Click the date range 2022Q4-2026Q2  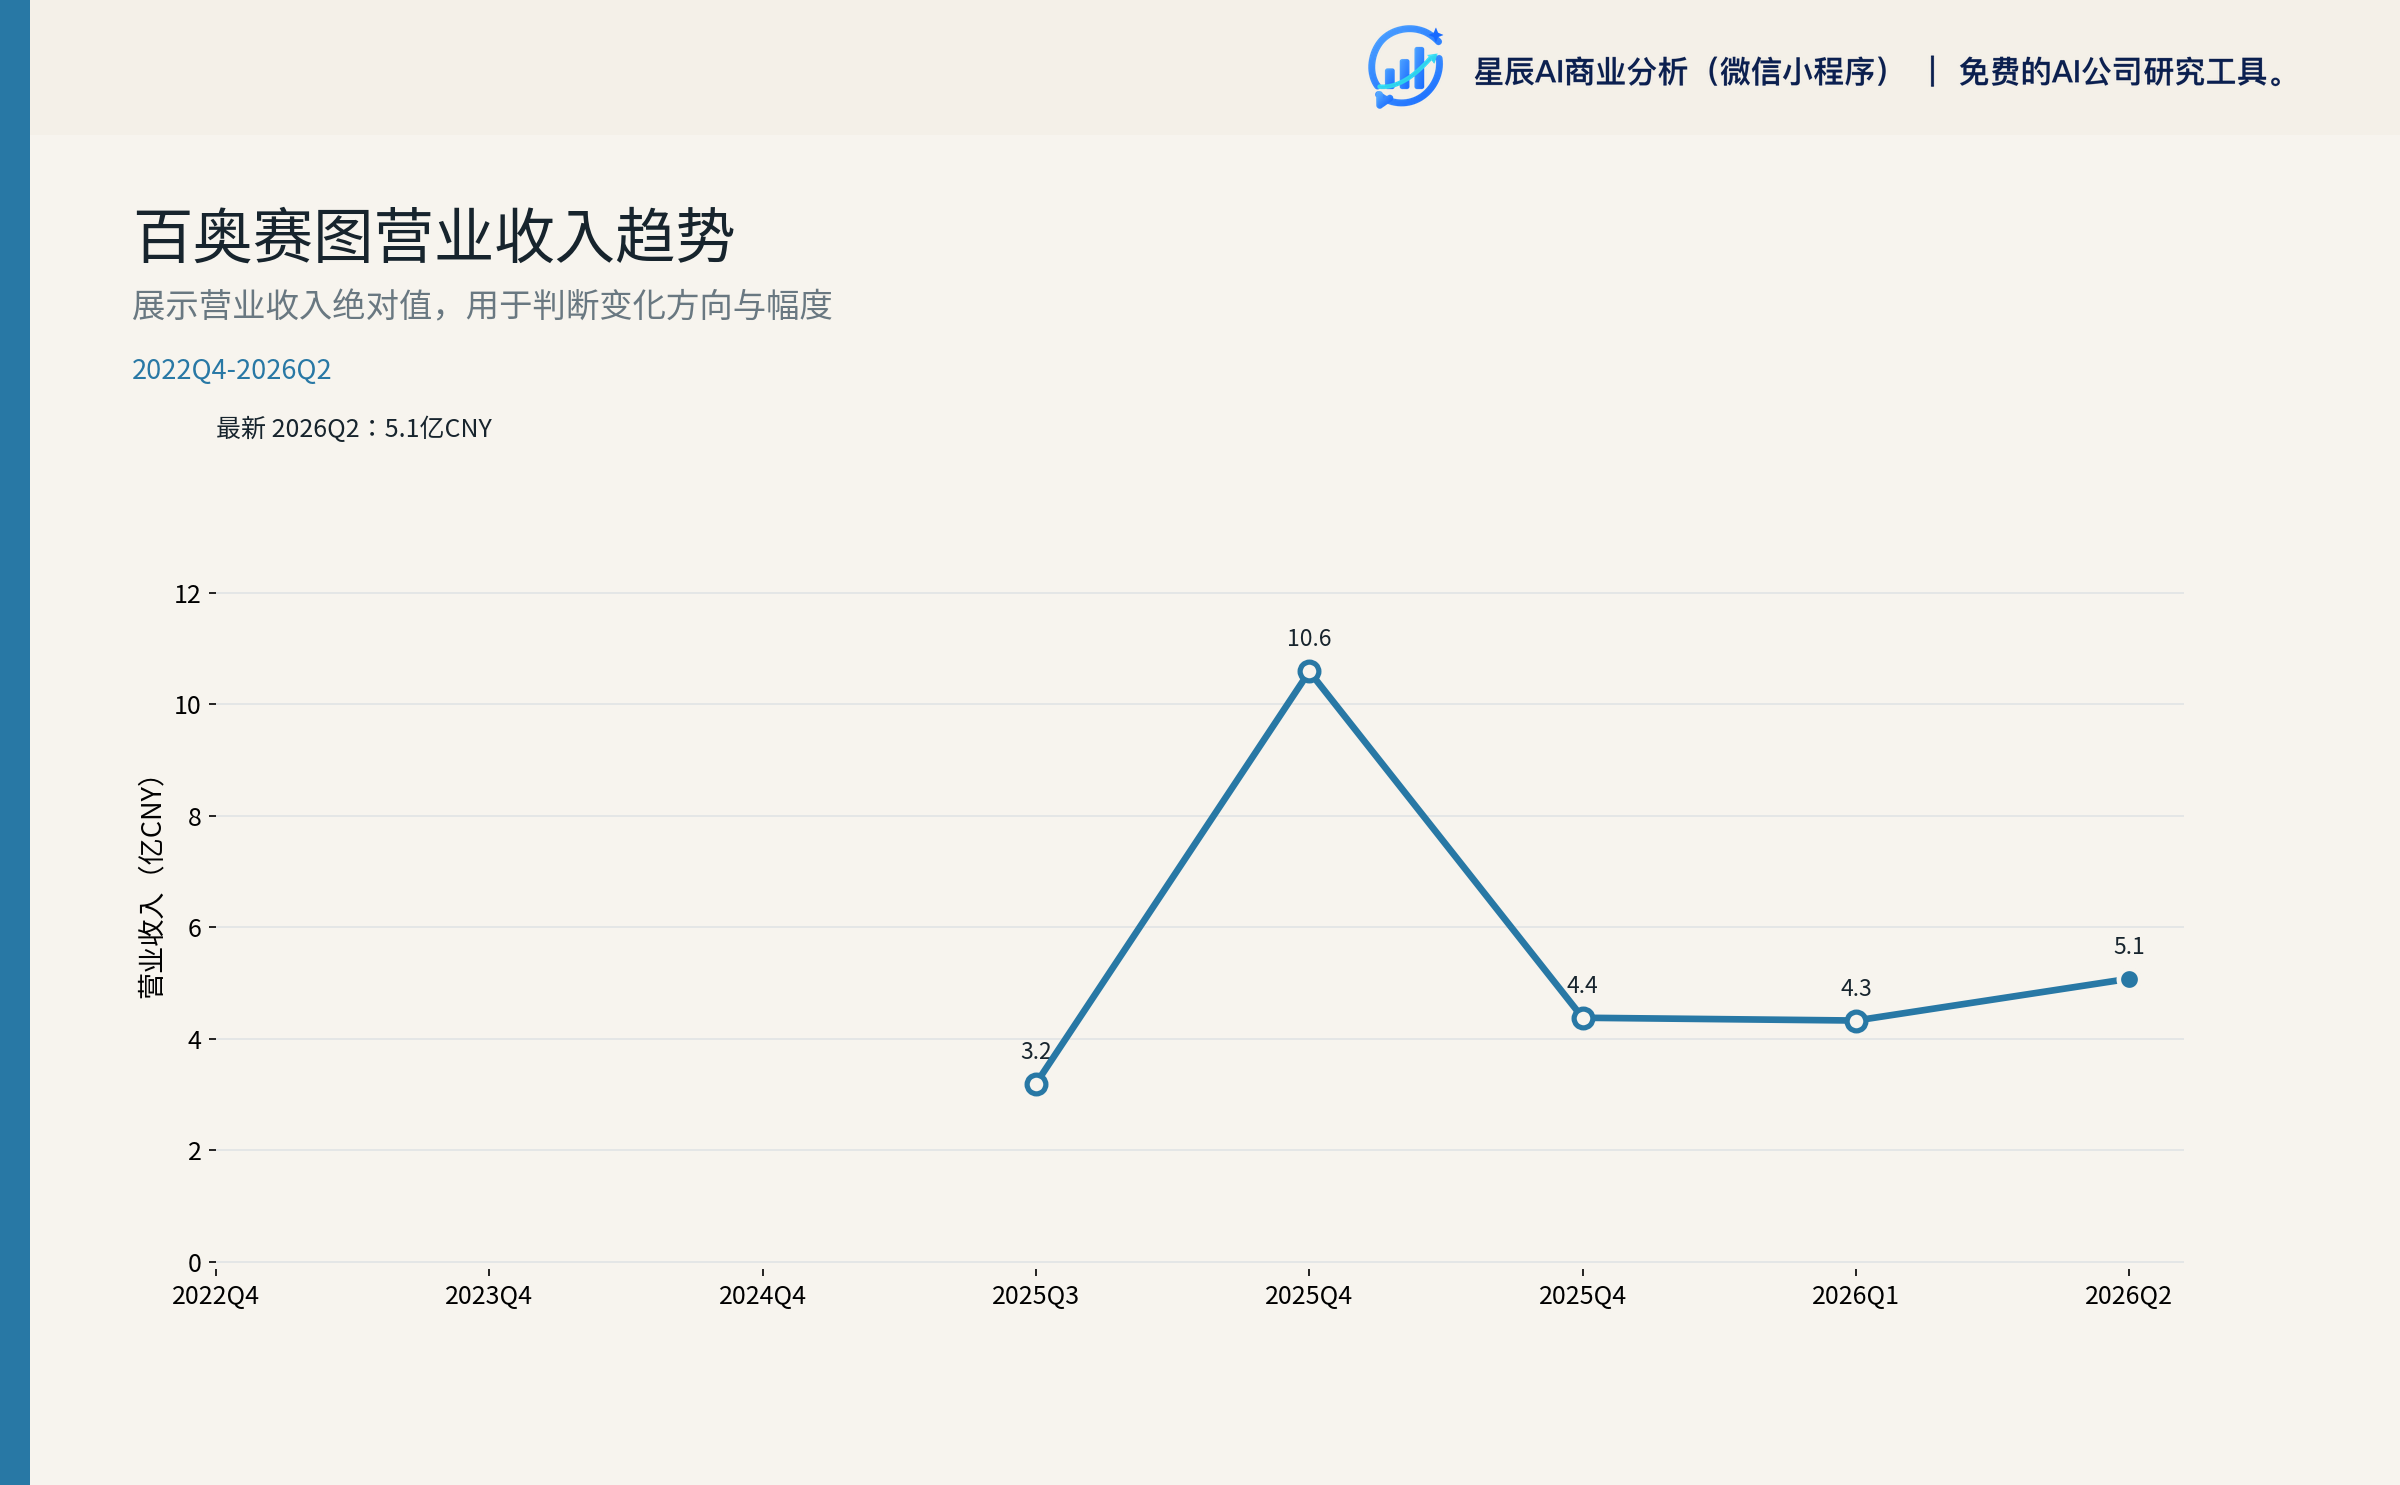pos(231,369)
